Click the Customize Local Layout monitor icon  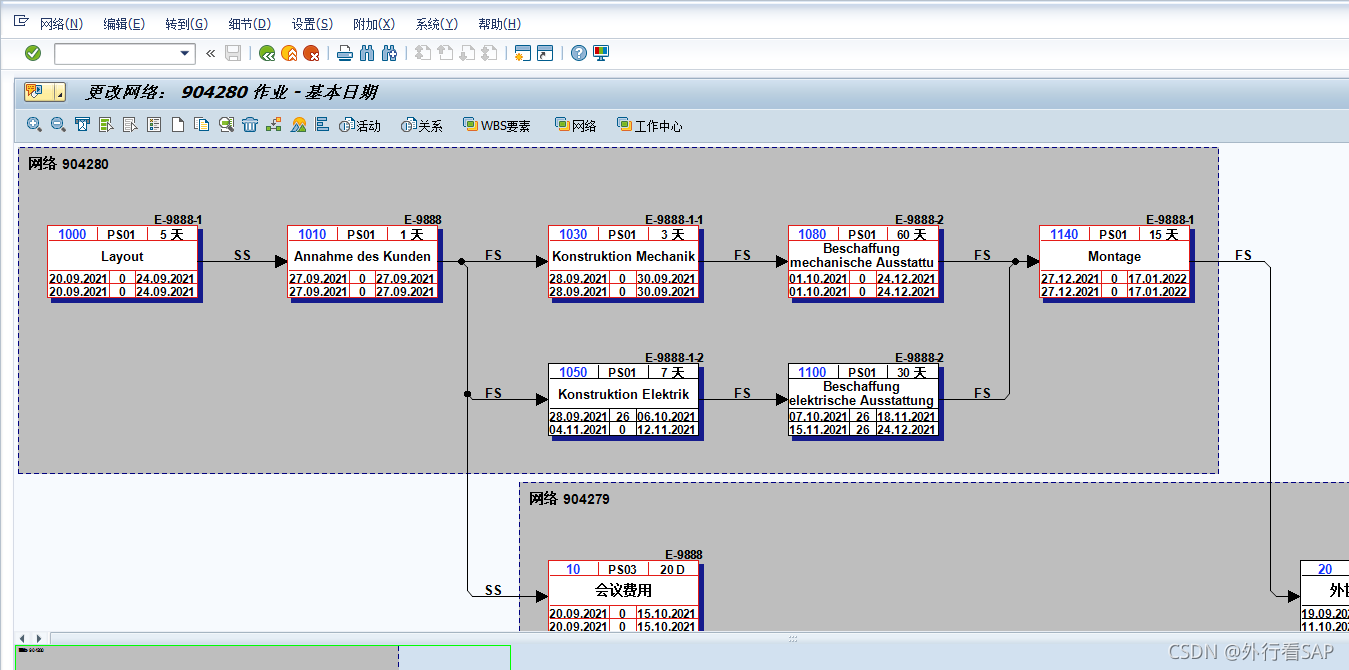click(601, 53)
